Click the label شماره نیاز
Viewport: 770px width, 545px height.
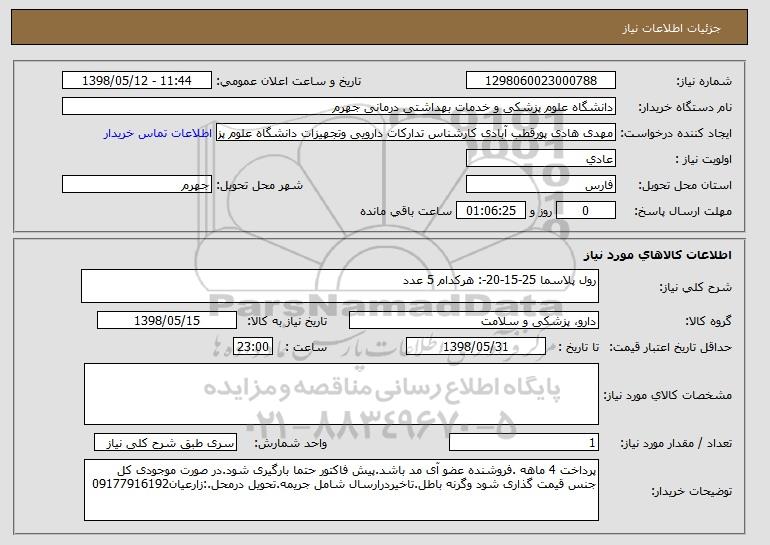pyautogui.click(x=705, y=81)
